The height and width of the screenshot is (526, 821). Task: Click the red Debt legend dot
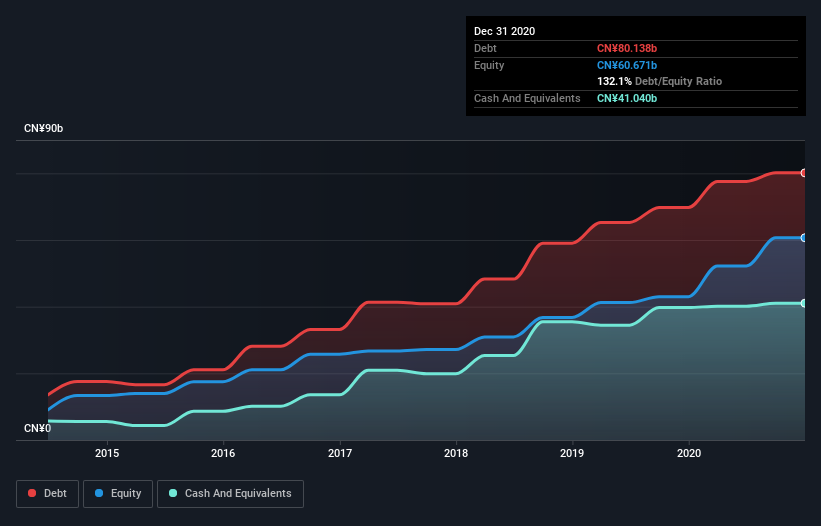click(x=32, y=493)
